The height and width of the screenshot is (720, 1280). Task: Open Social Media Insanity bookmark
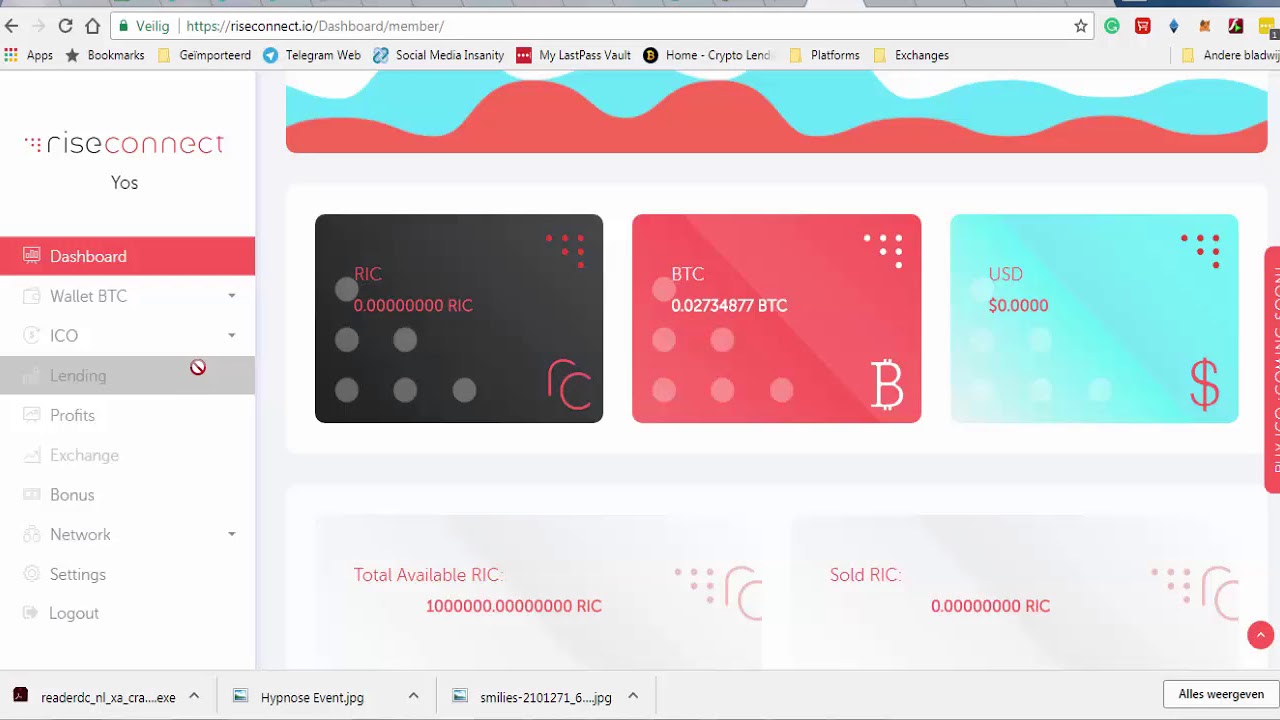439,55
